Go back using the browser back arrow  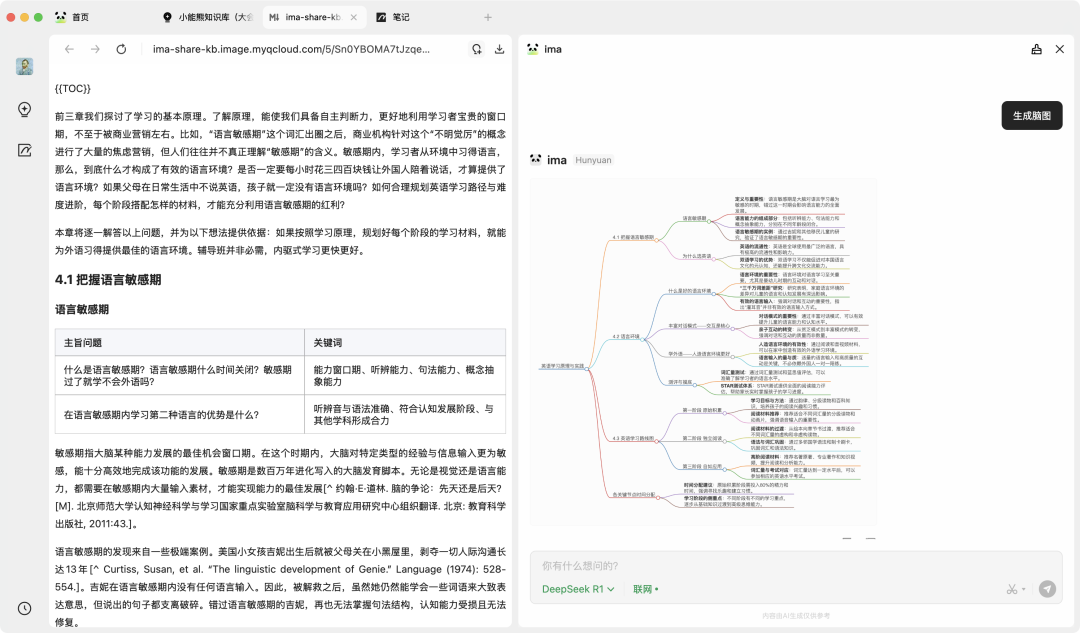pyautogui.click(x=69, y=49)
